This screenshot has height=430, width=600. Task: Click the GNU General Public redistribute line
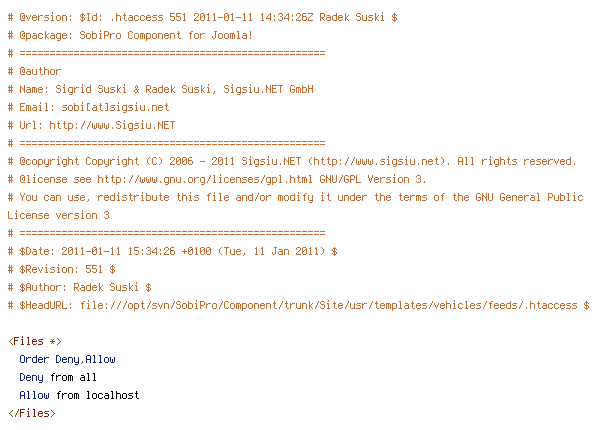click(x=296, y=197)
